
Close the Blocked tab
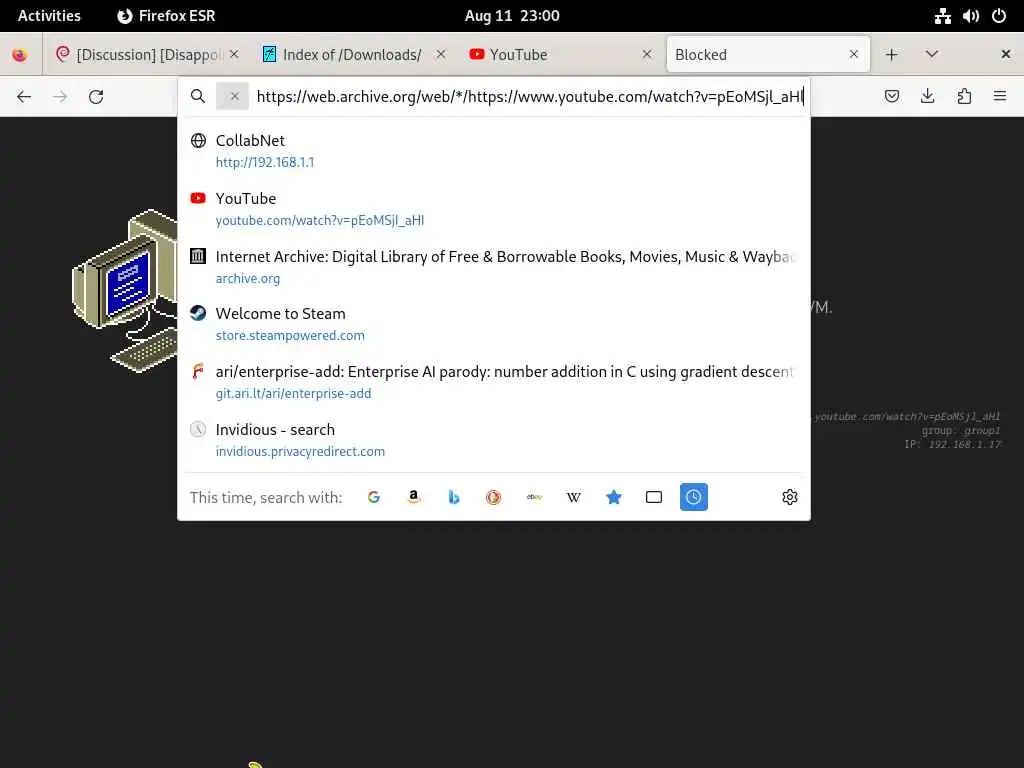pos(854,54)
